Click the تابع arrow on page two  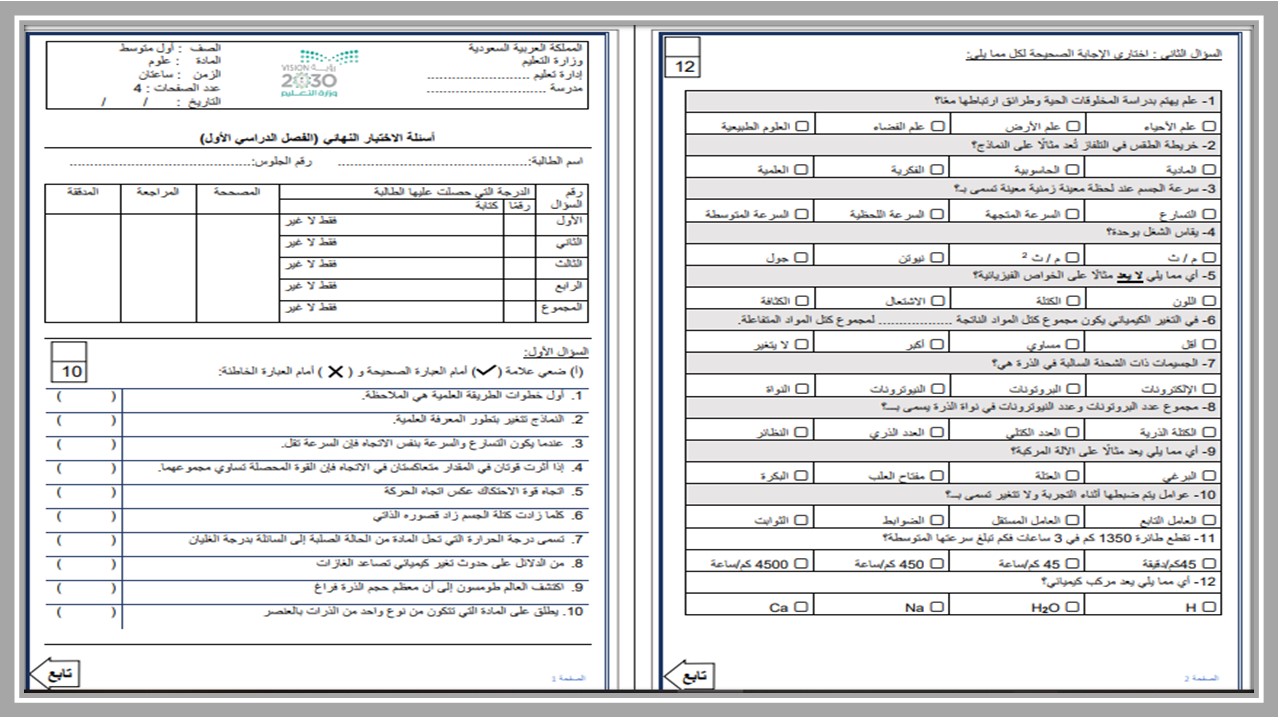coord(689,676)
